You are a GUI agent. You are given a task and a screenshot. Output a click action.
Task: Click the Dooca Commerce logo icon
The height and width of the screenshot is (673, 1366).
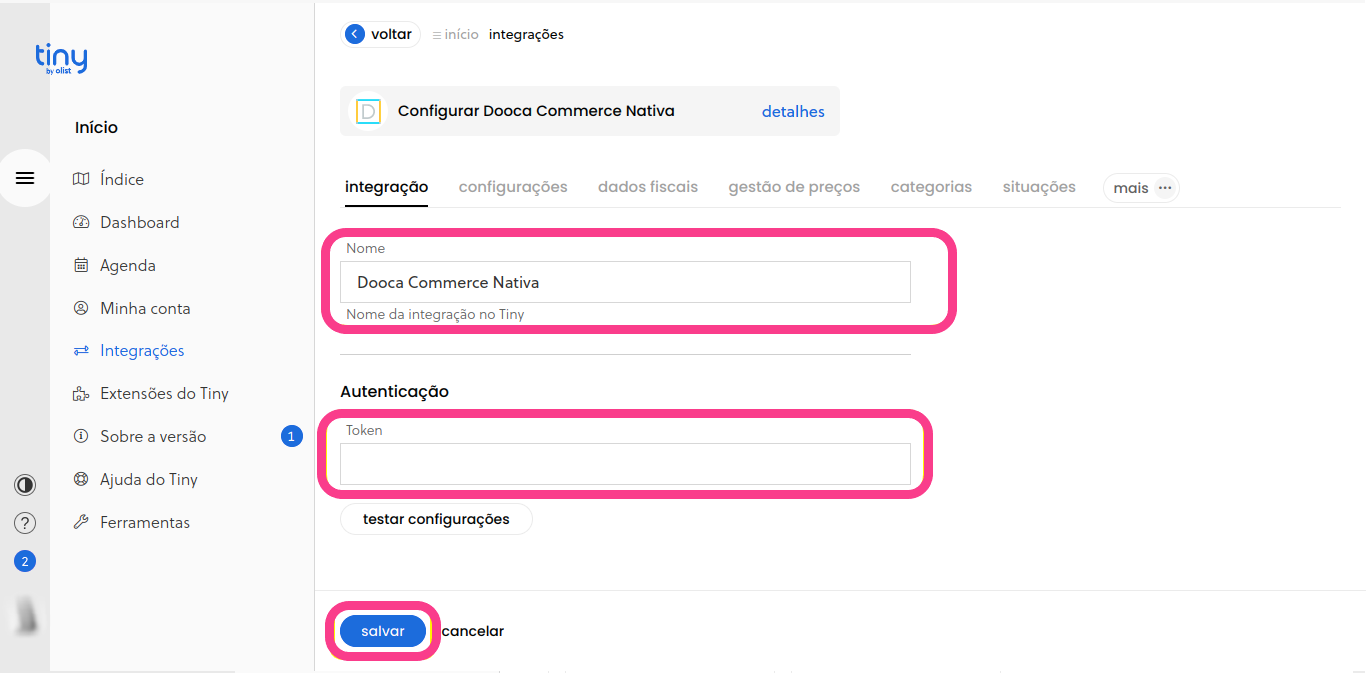pos(369,111)
